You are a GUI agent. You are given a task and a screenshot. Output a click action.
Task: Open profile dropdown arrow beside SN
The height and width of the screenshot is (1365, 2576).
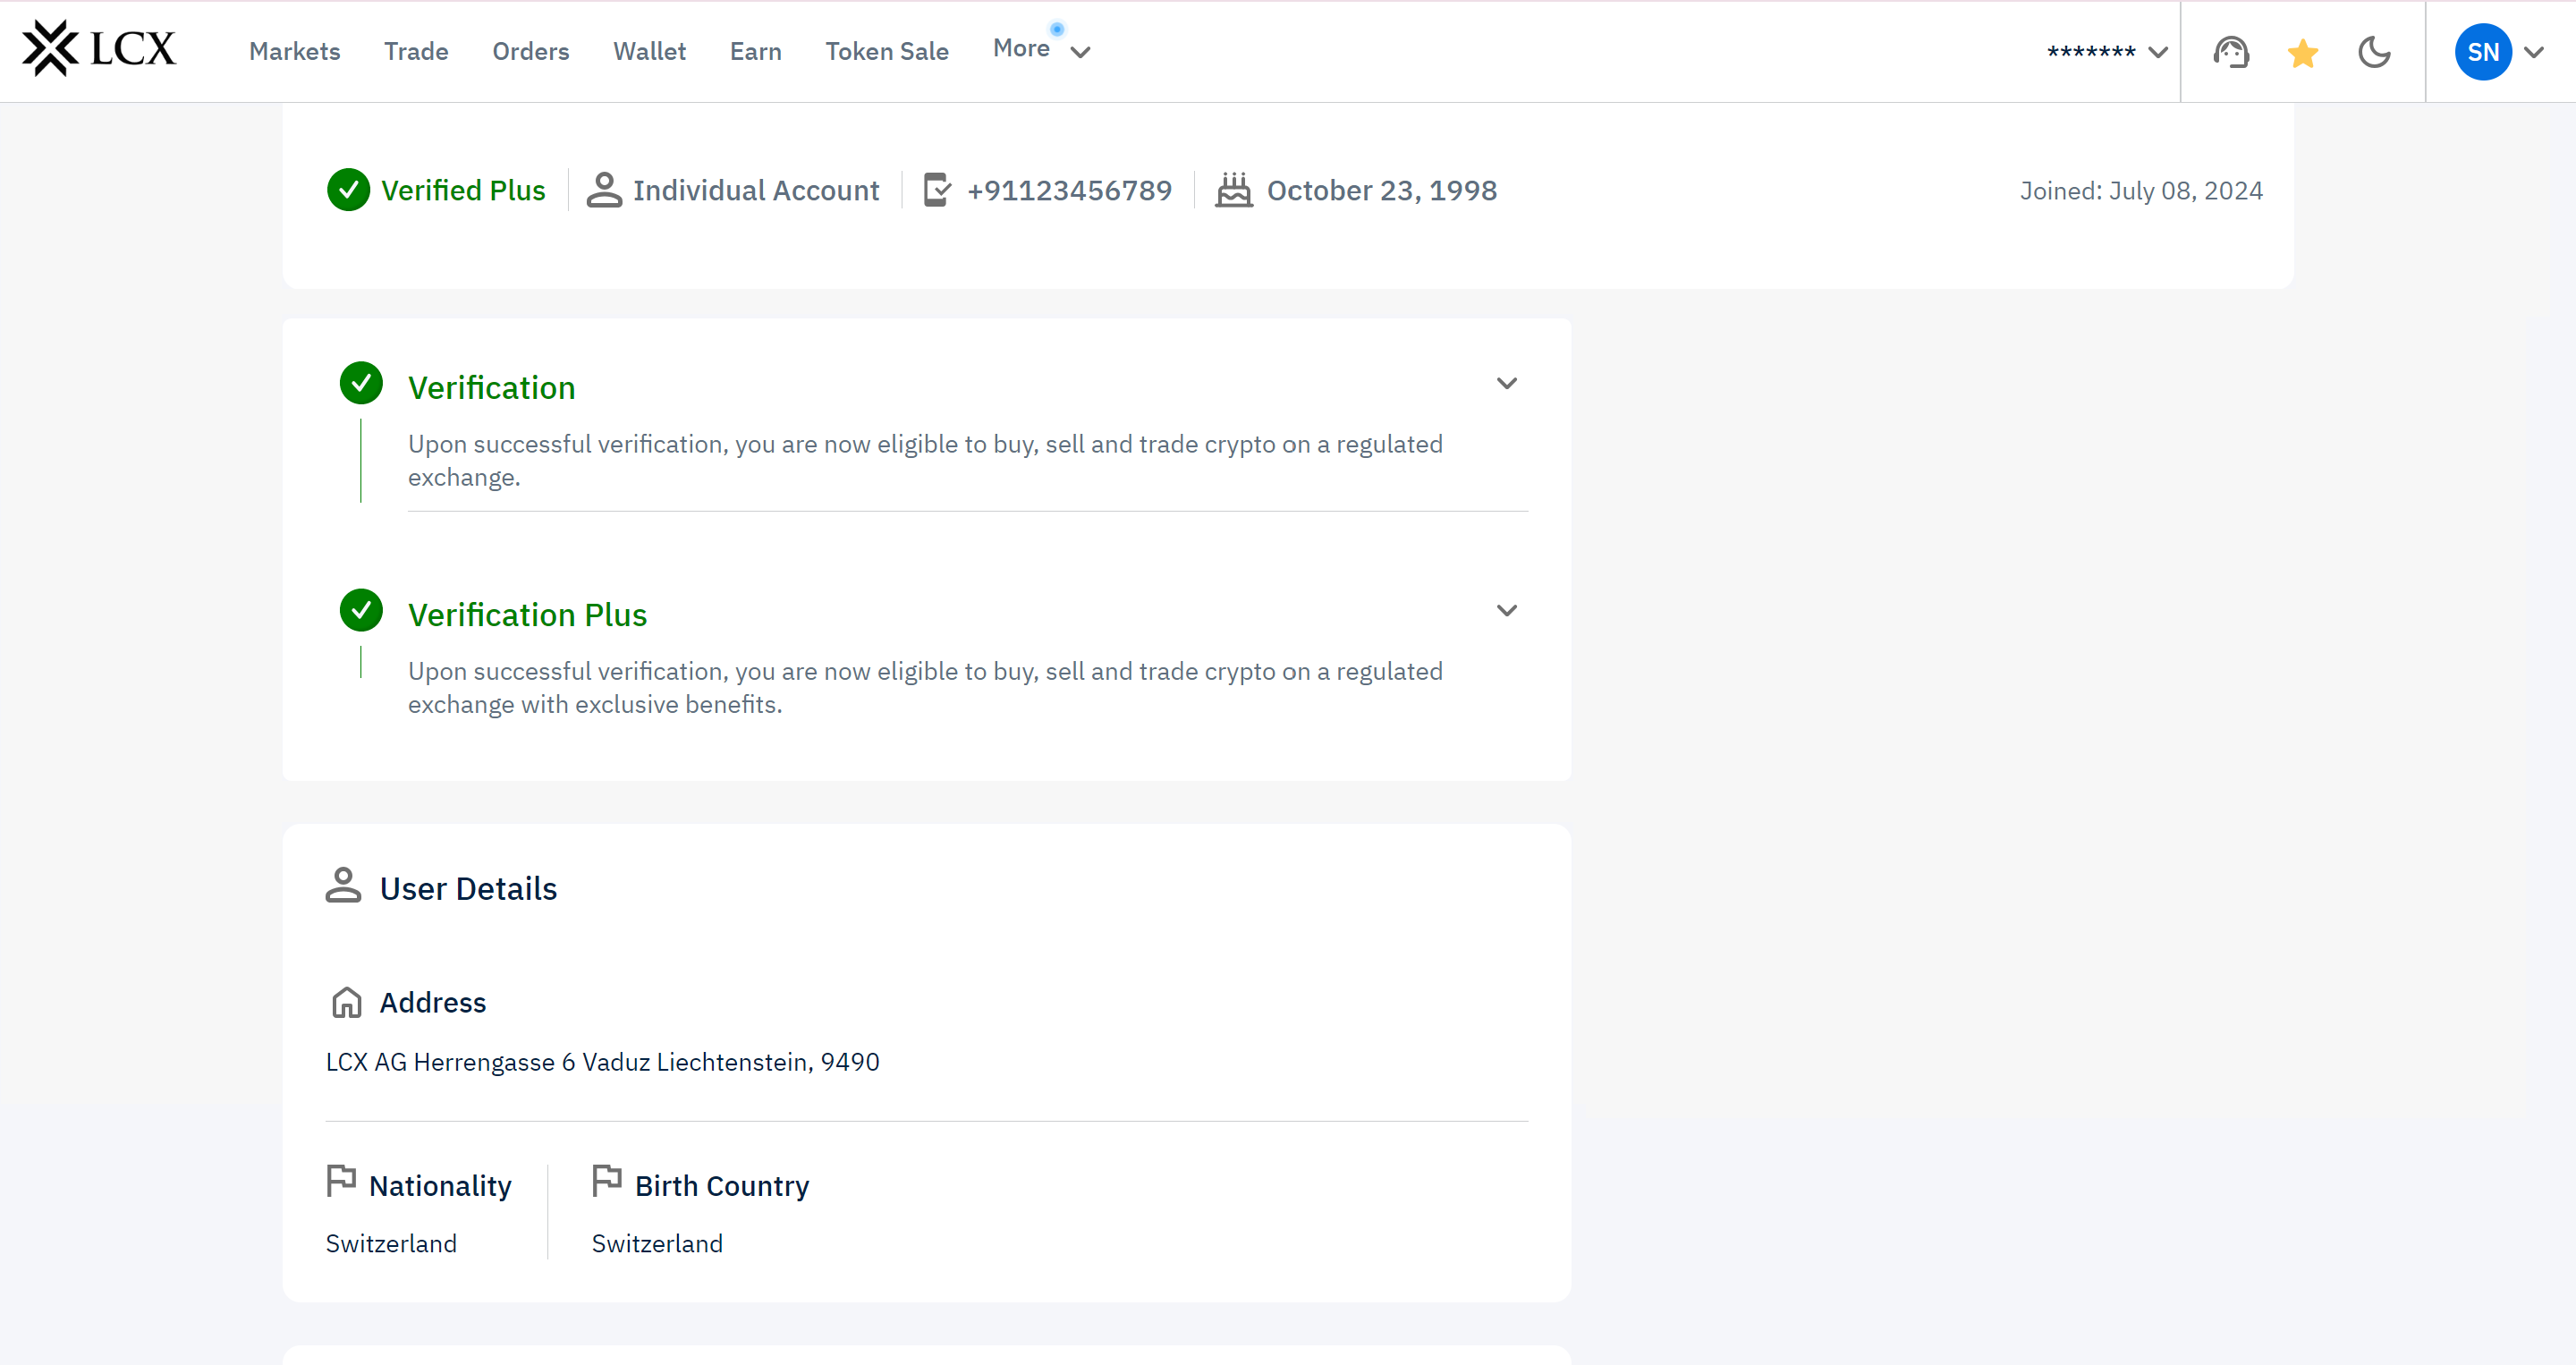2535,52
